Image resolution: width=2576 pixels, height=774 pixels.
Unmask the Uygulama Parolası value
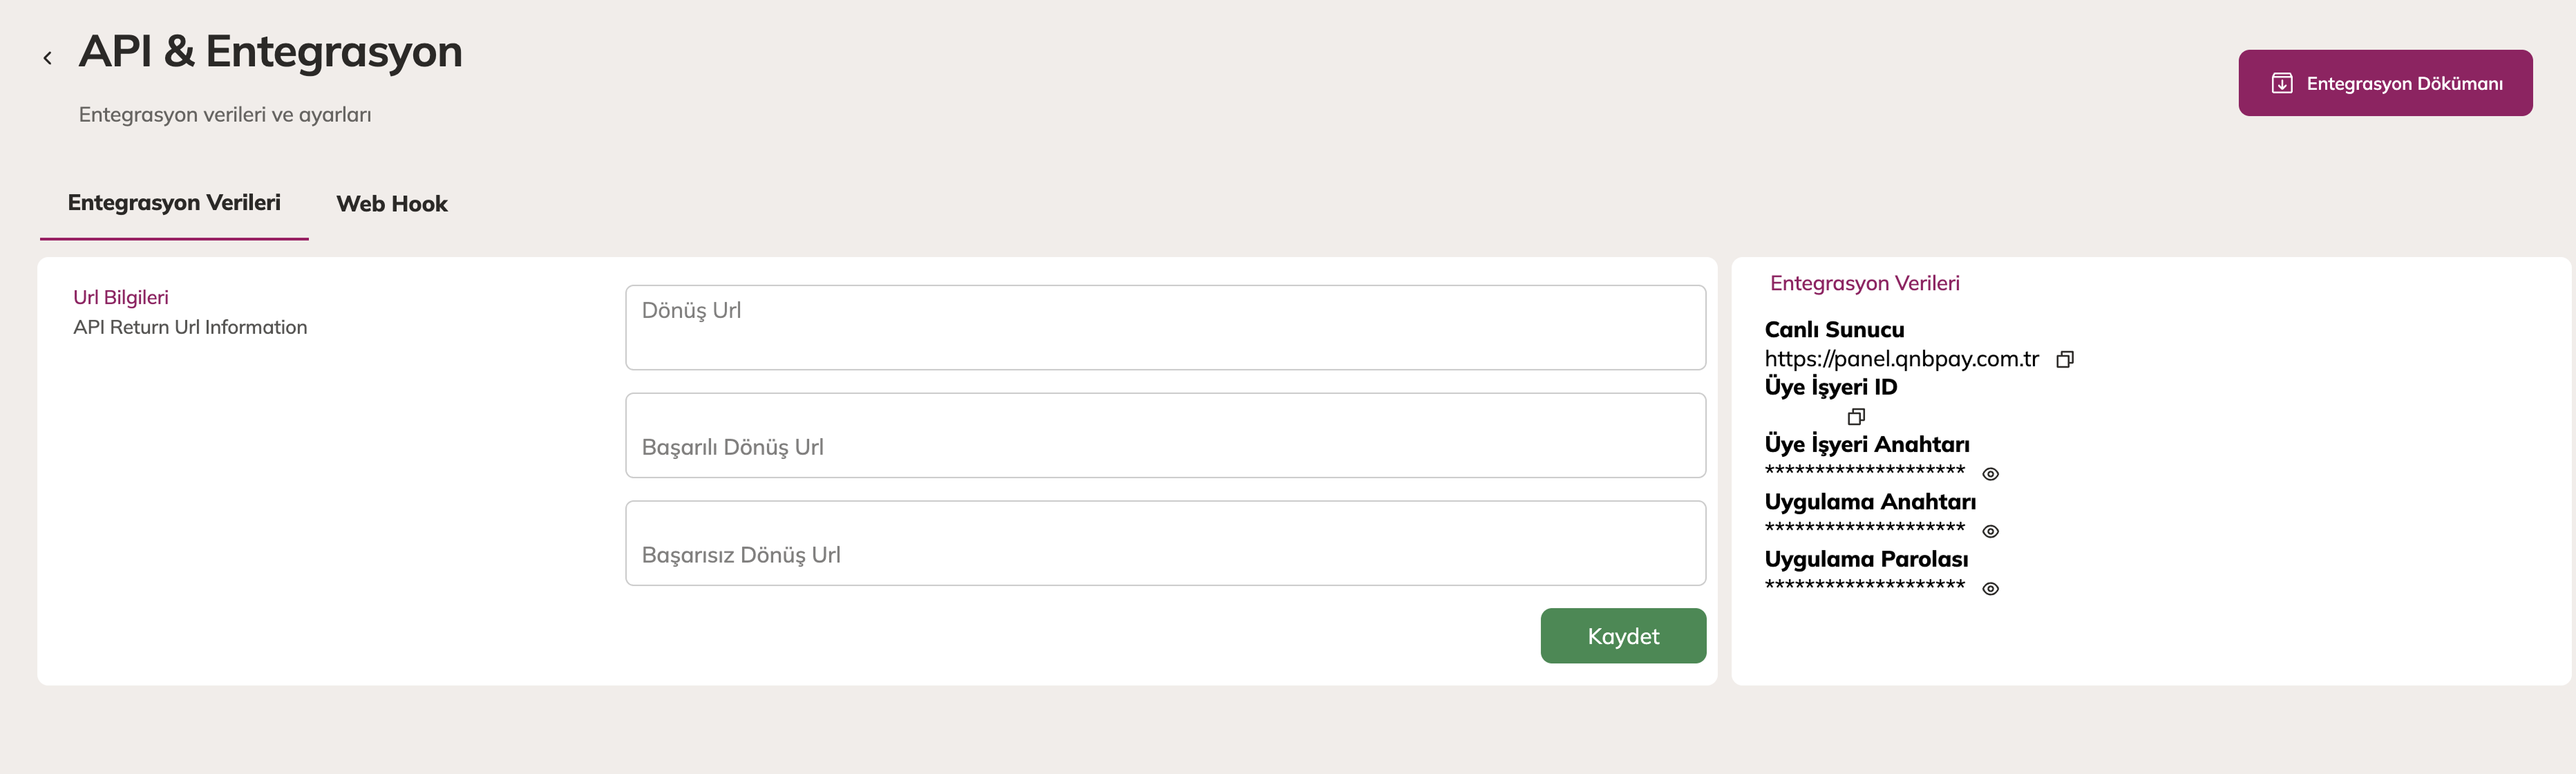click(1990, 589)
